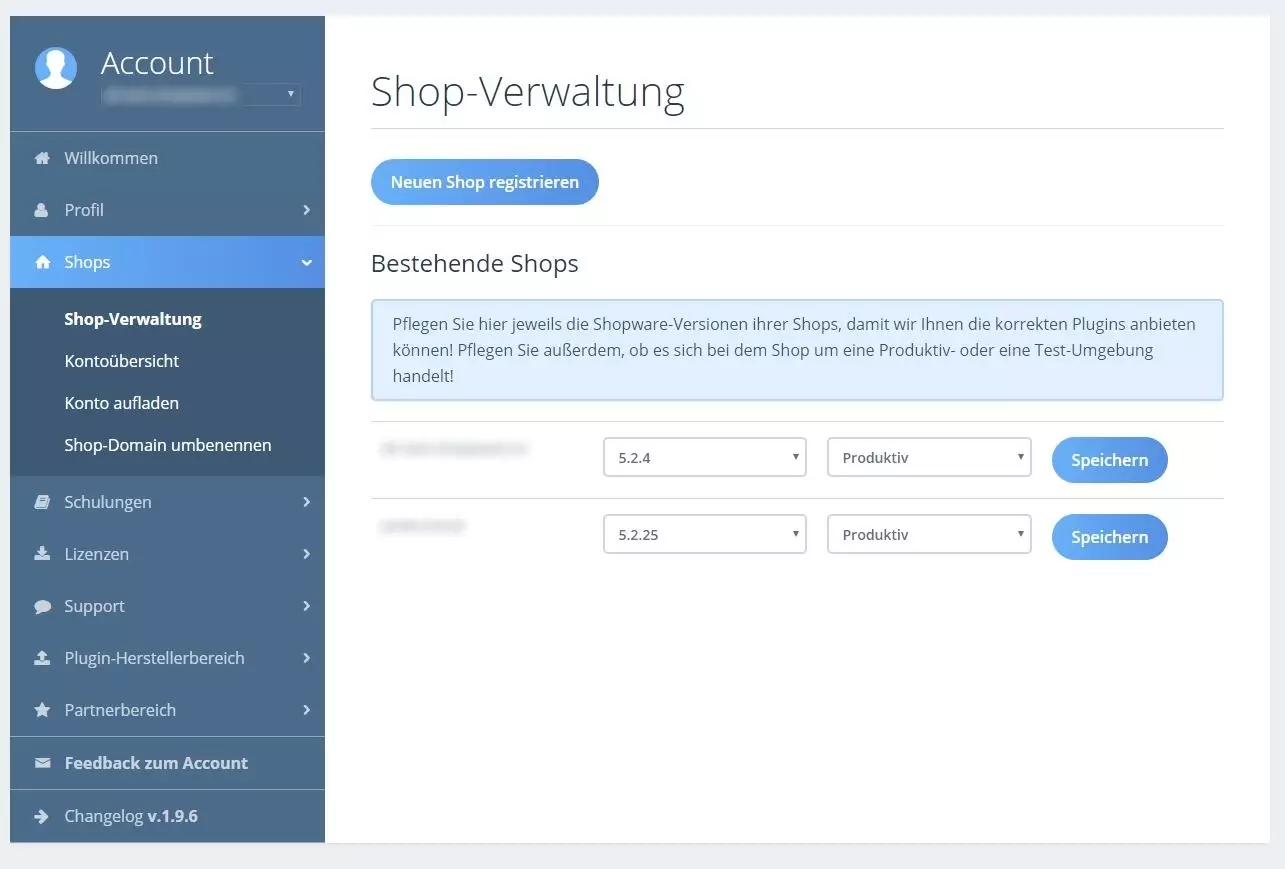Image resolution: width=1285 pixels, height=869 pixels.
Task: Open the 5.2.25 version dropdown
Action: tap(704, 535)
